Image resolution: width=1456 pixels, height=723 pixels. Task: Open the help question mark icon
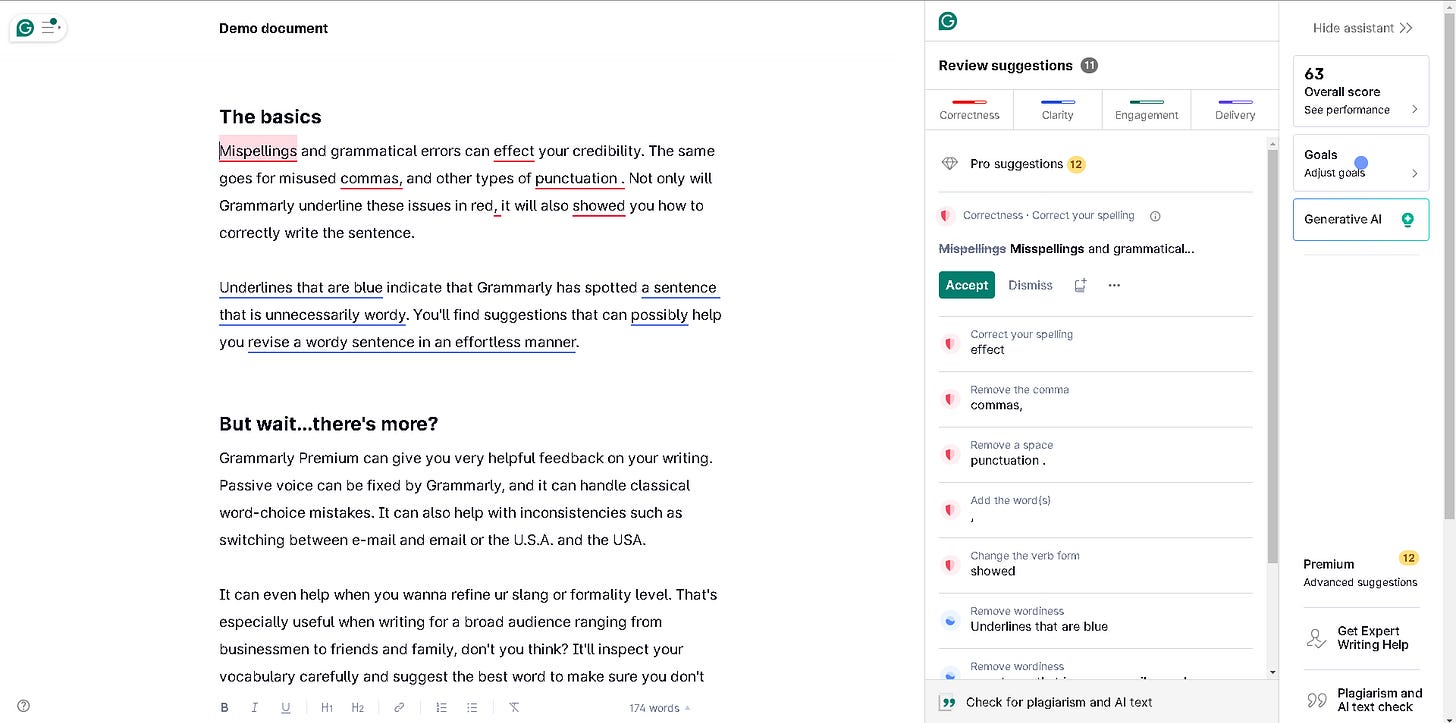[23, 706]
